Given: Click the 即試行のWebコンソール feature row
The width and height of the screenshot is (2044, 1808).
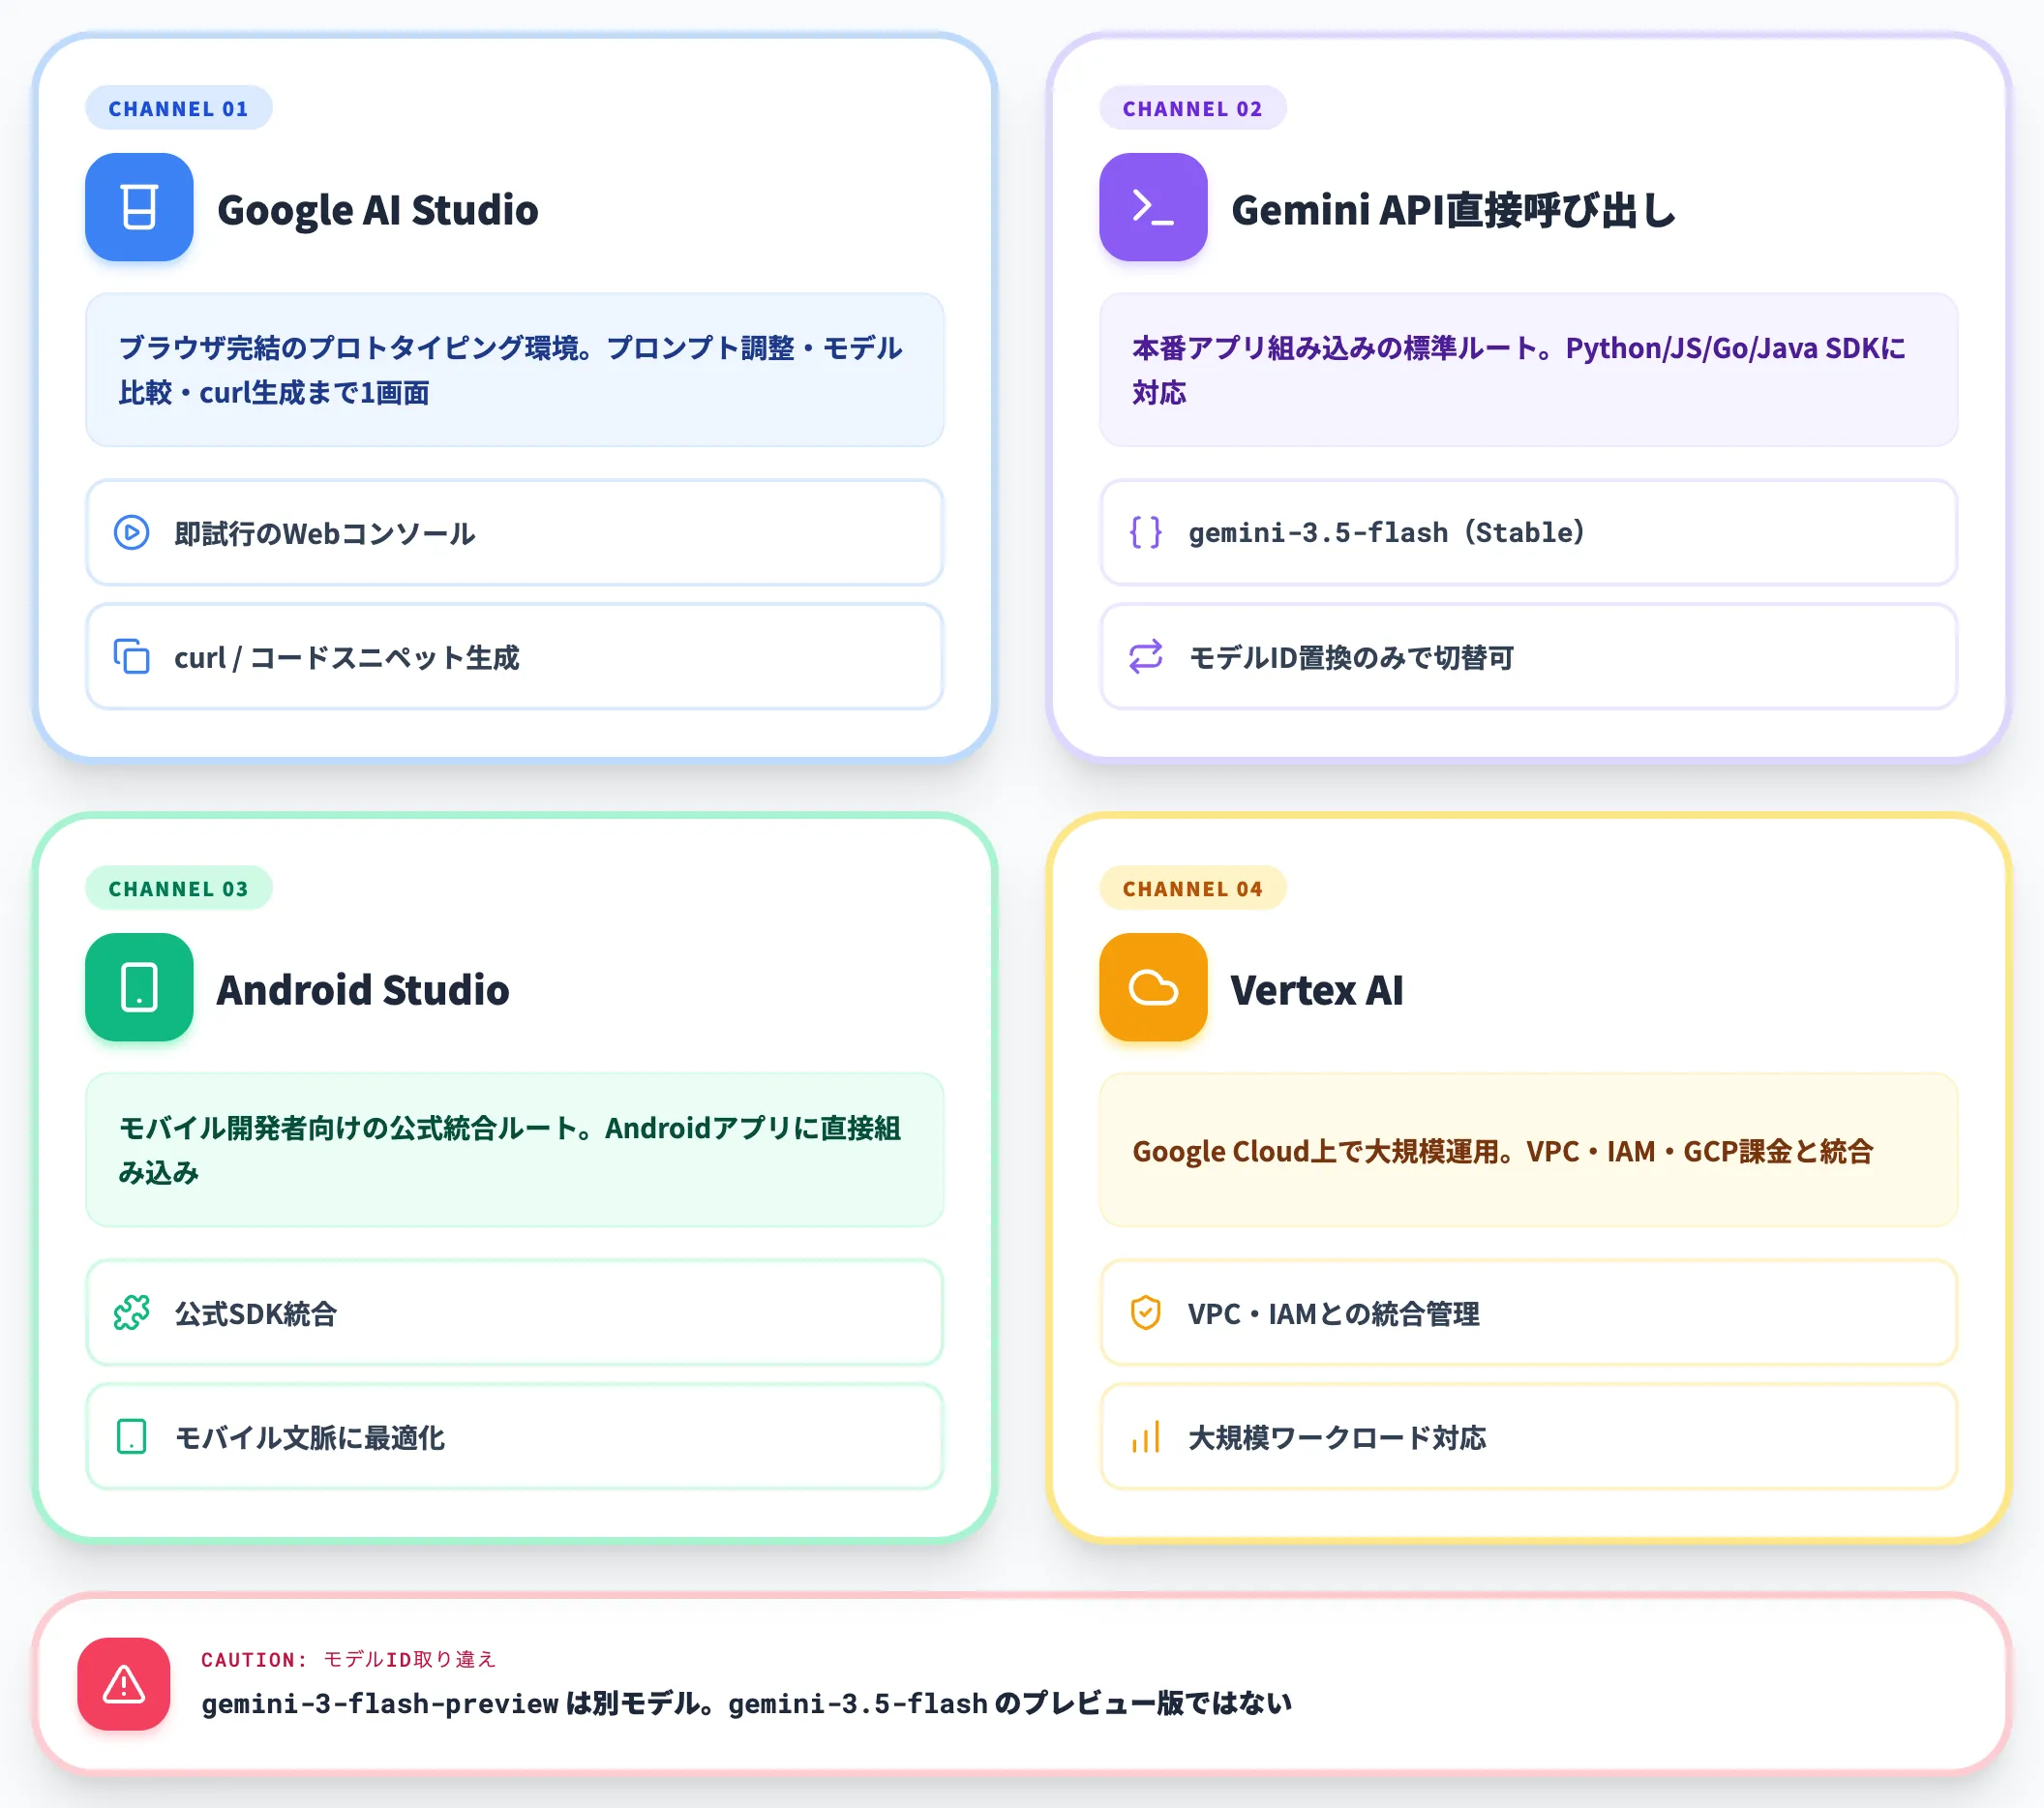Looking at the screenshot, I should coord(515,533).
